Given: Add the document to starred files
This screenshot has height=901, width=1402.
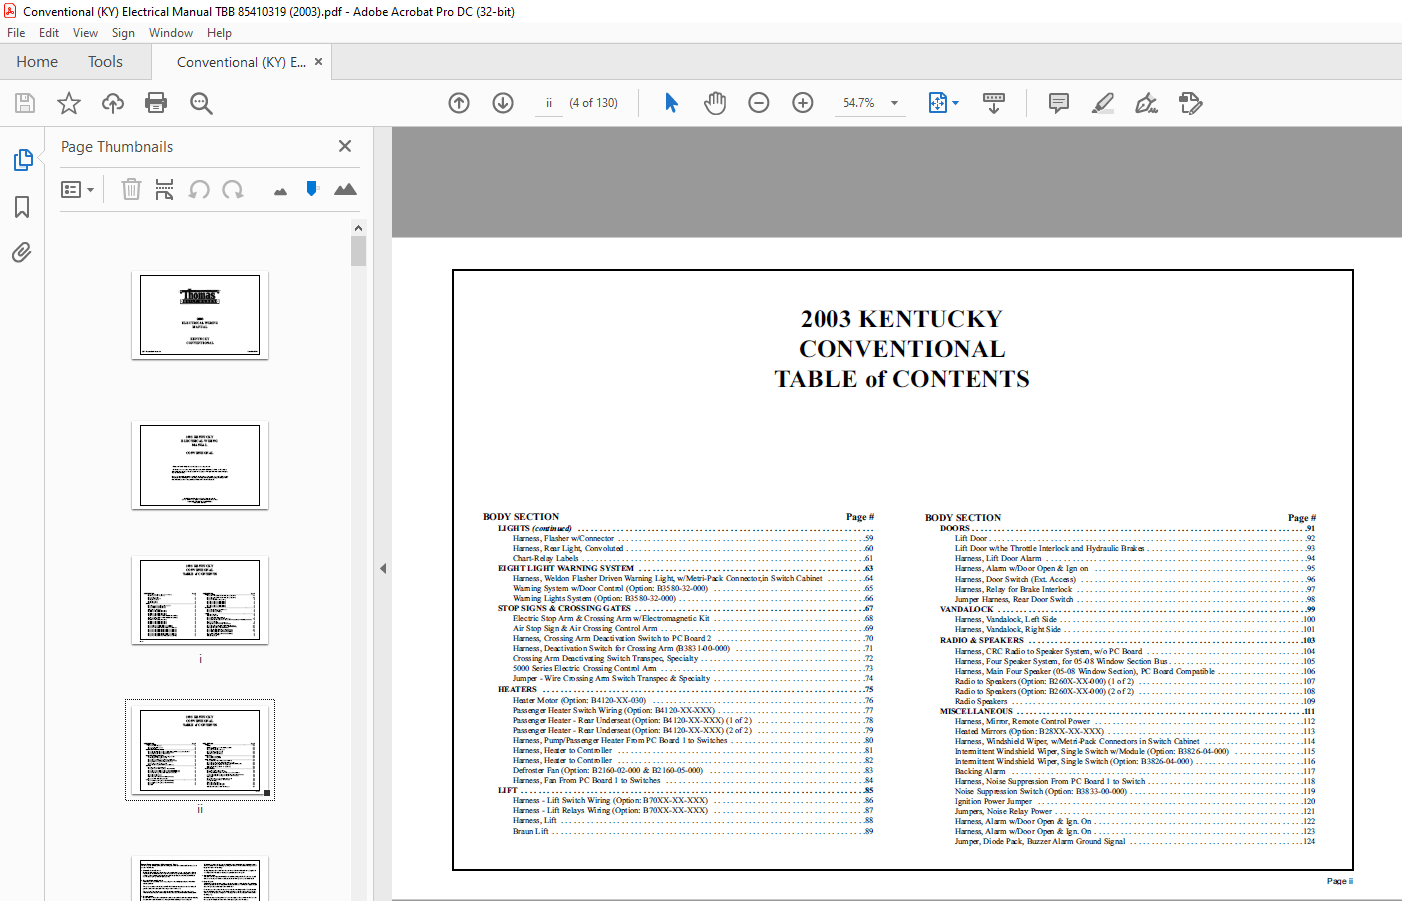Looking at the screenshot, I should (x=69, y=103).
